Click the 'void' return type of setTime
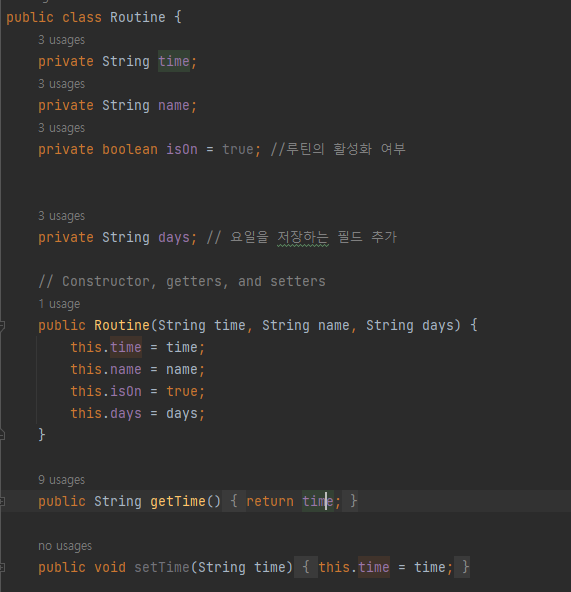571x592 pixels. tap(110, 567)
